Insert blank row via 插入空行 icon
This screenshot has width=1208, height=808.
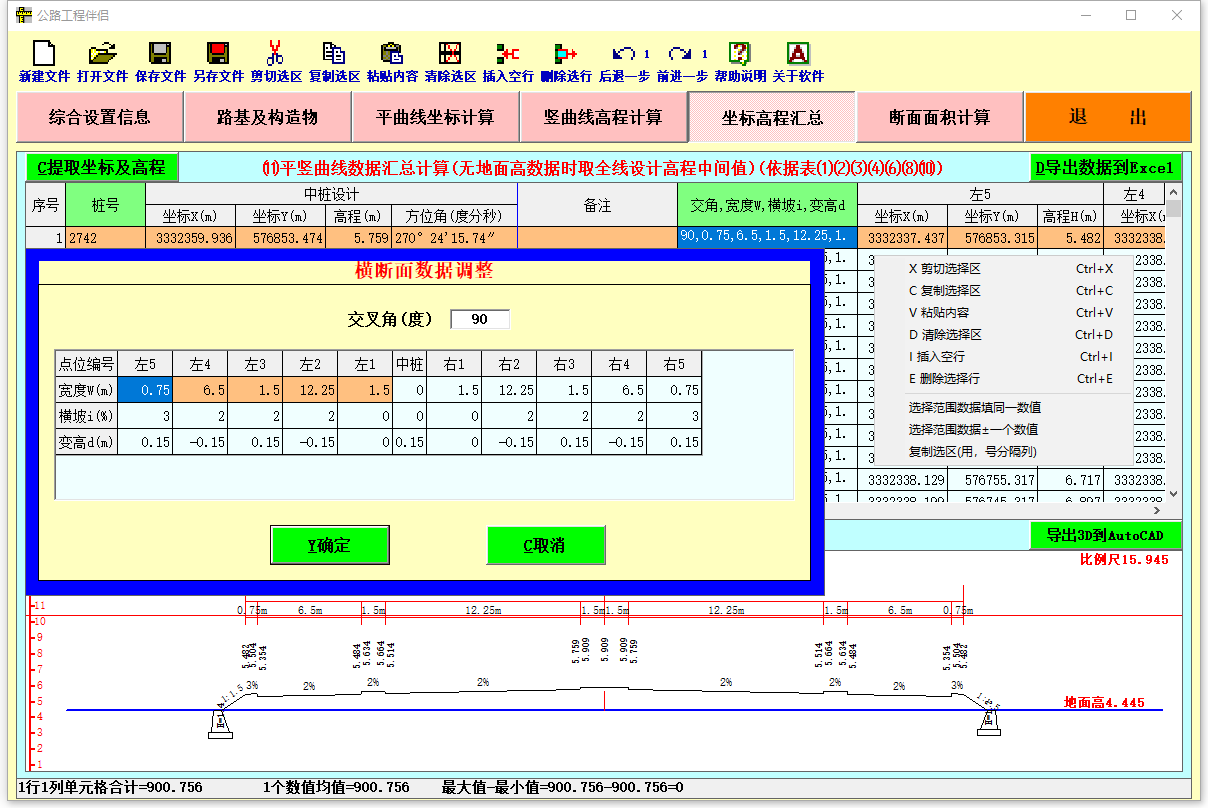(x=508, y=54)
